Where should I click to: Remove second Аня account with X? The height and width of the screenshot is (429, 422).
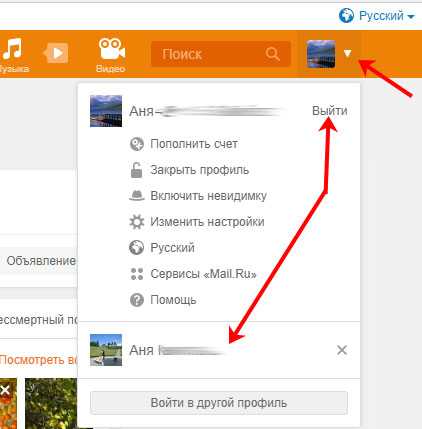coord(342,350)
